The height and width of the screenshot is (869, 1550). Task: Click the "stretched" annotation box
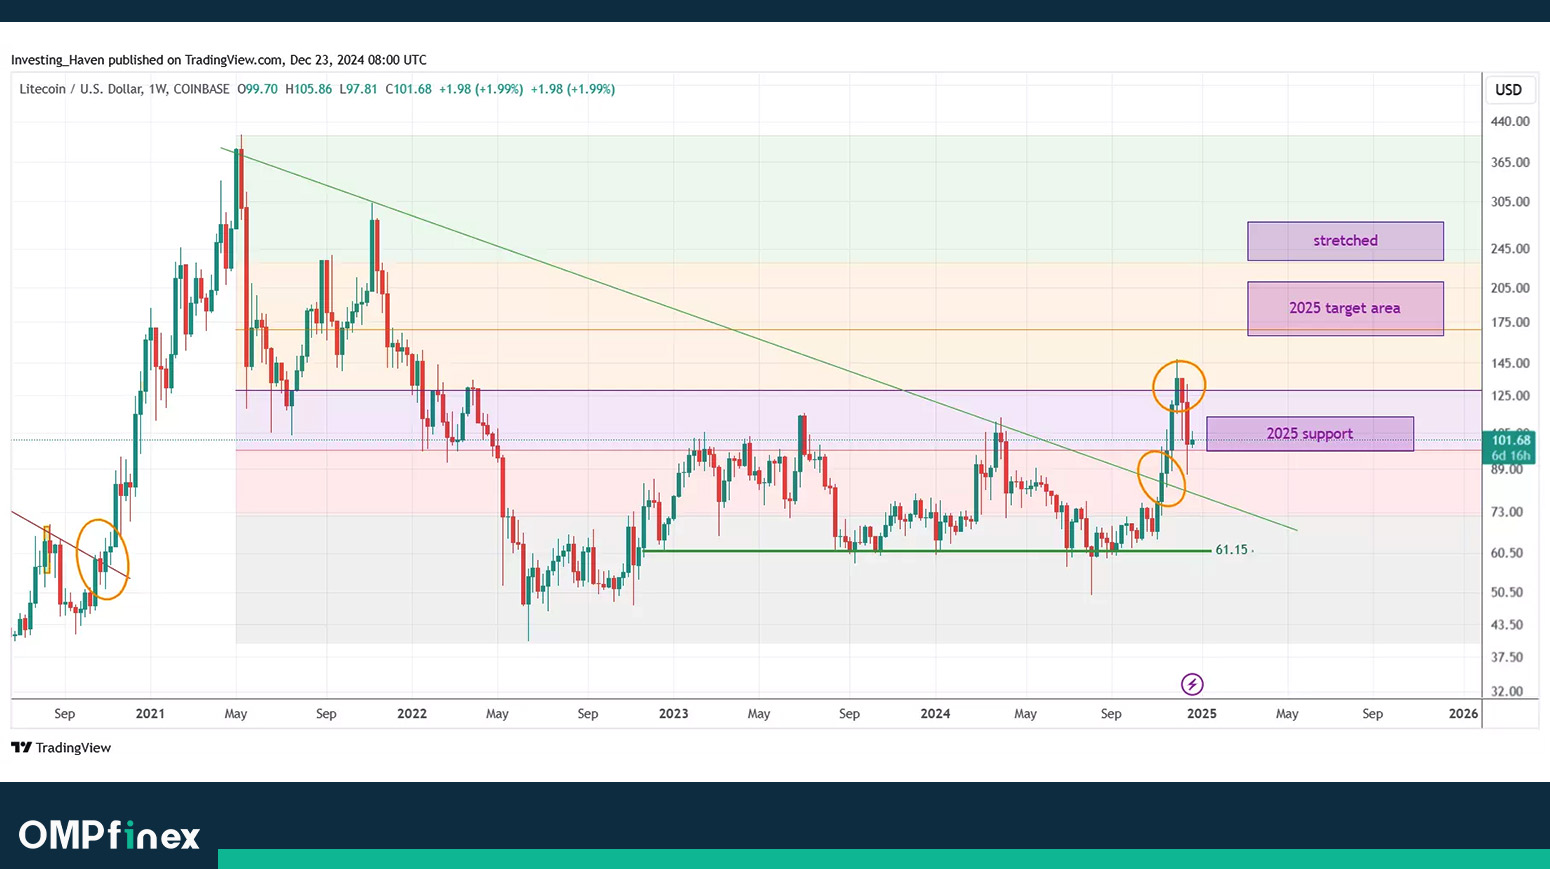(1344, 241)
